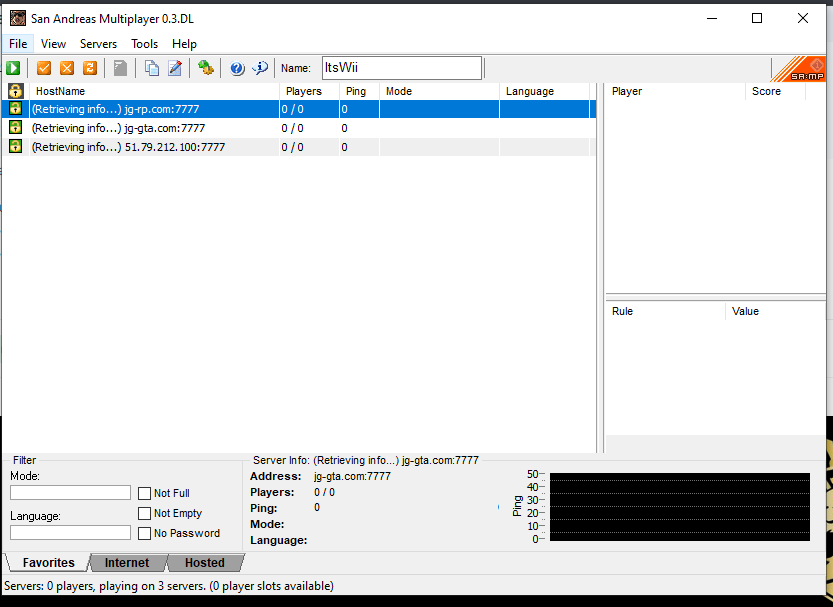Open the Servers menu
The width and height of the screenshot is (833, 607).
point(98,44)
